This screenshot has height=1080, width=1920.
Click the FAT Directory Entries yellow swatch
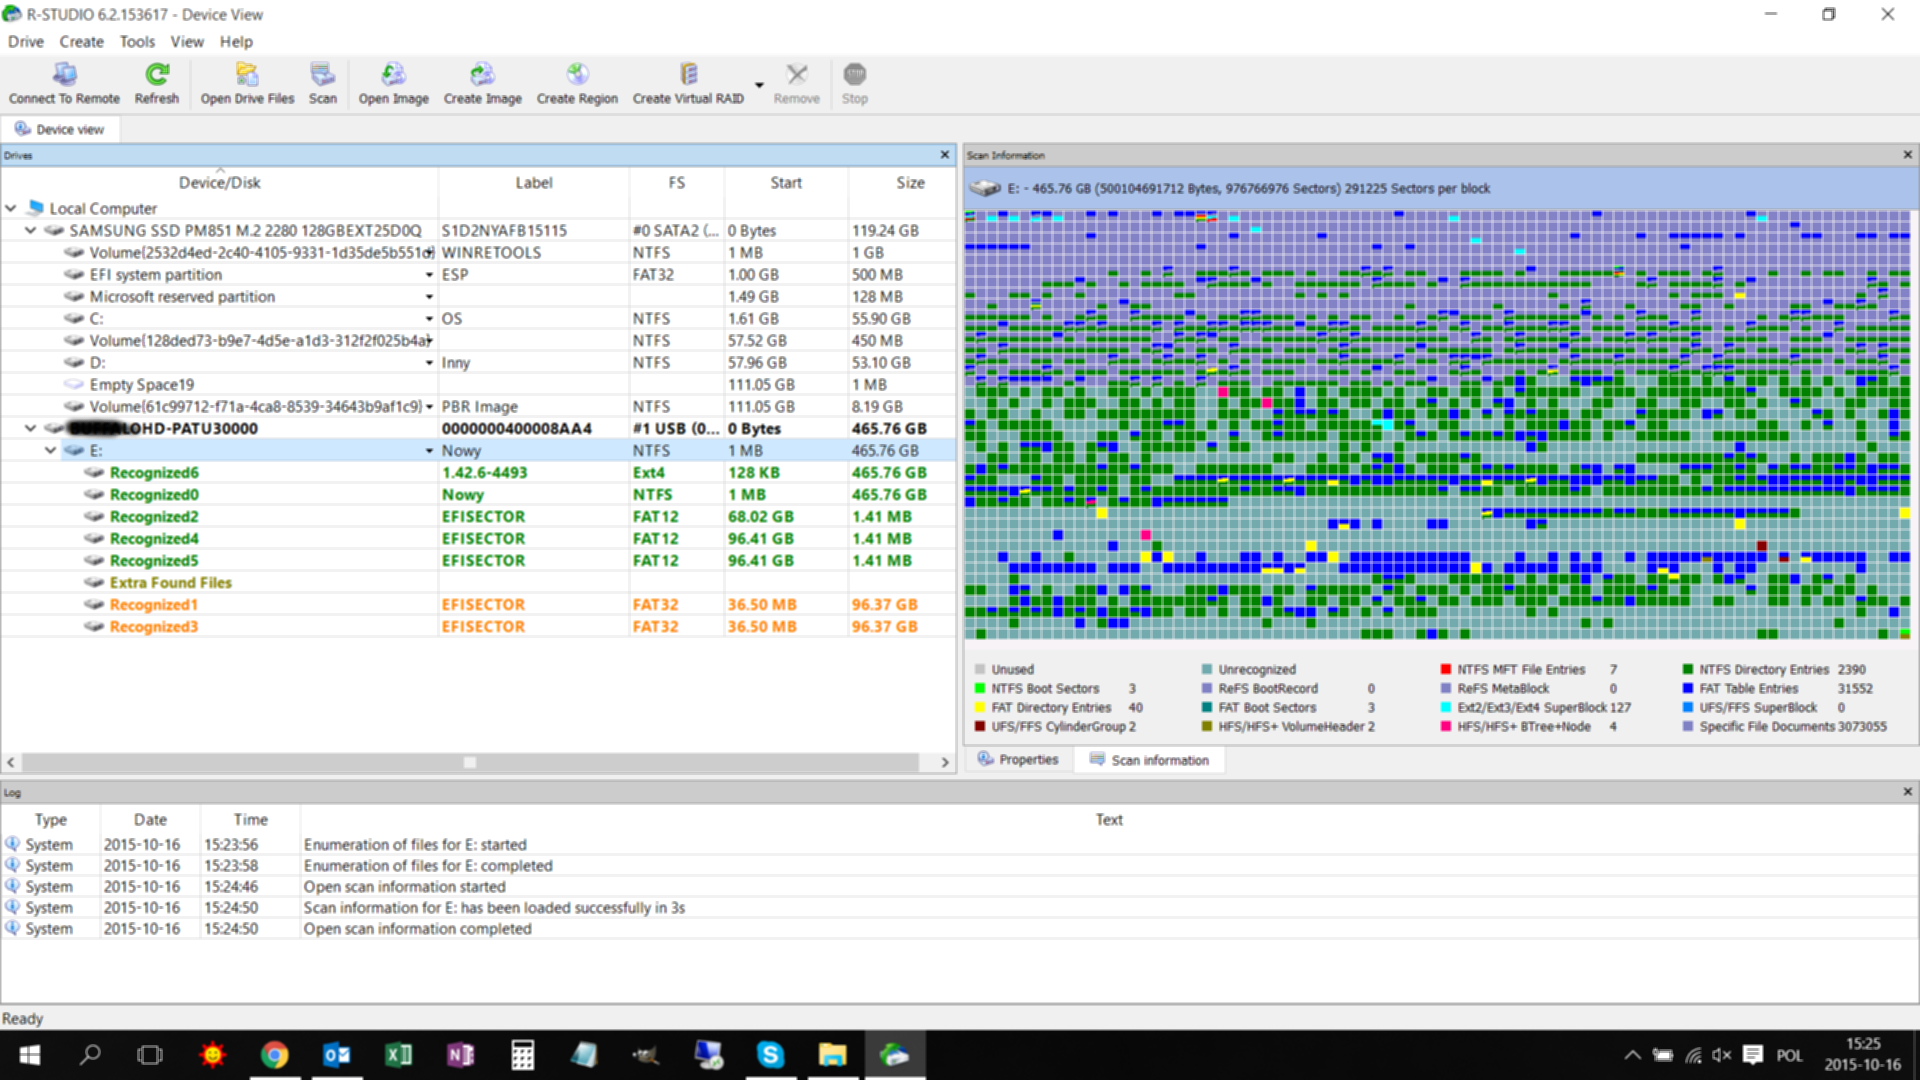coord(980,707)
